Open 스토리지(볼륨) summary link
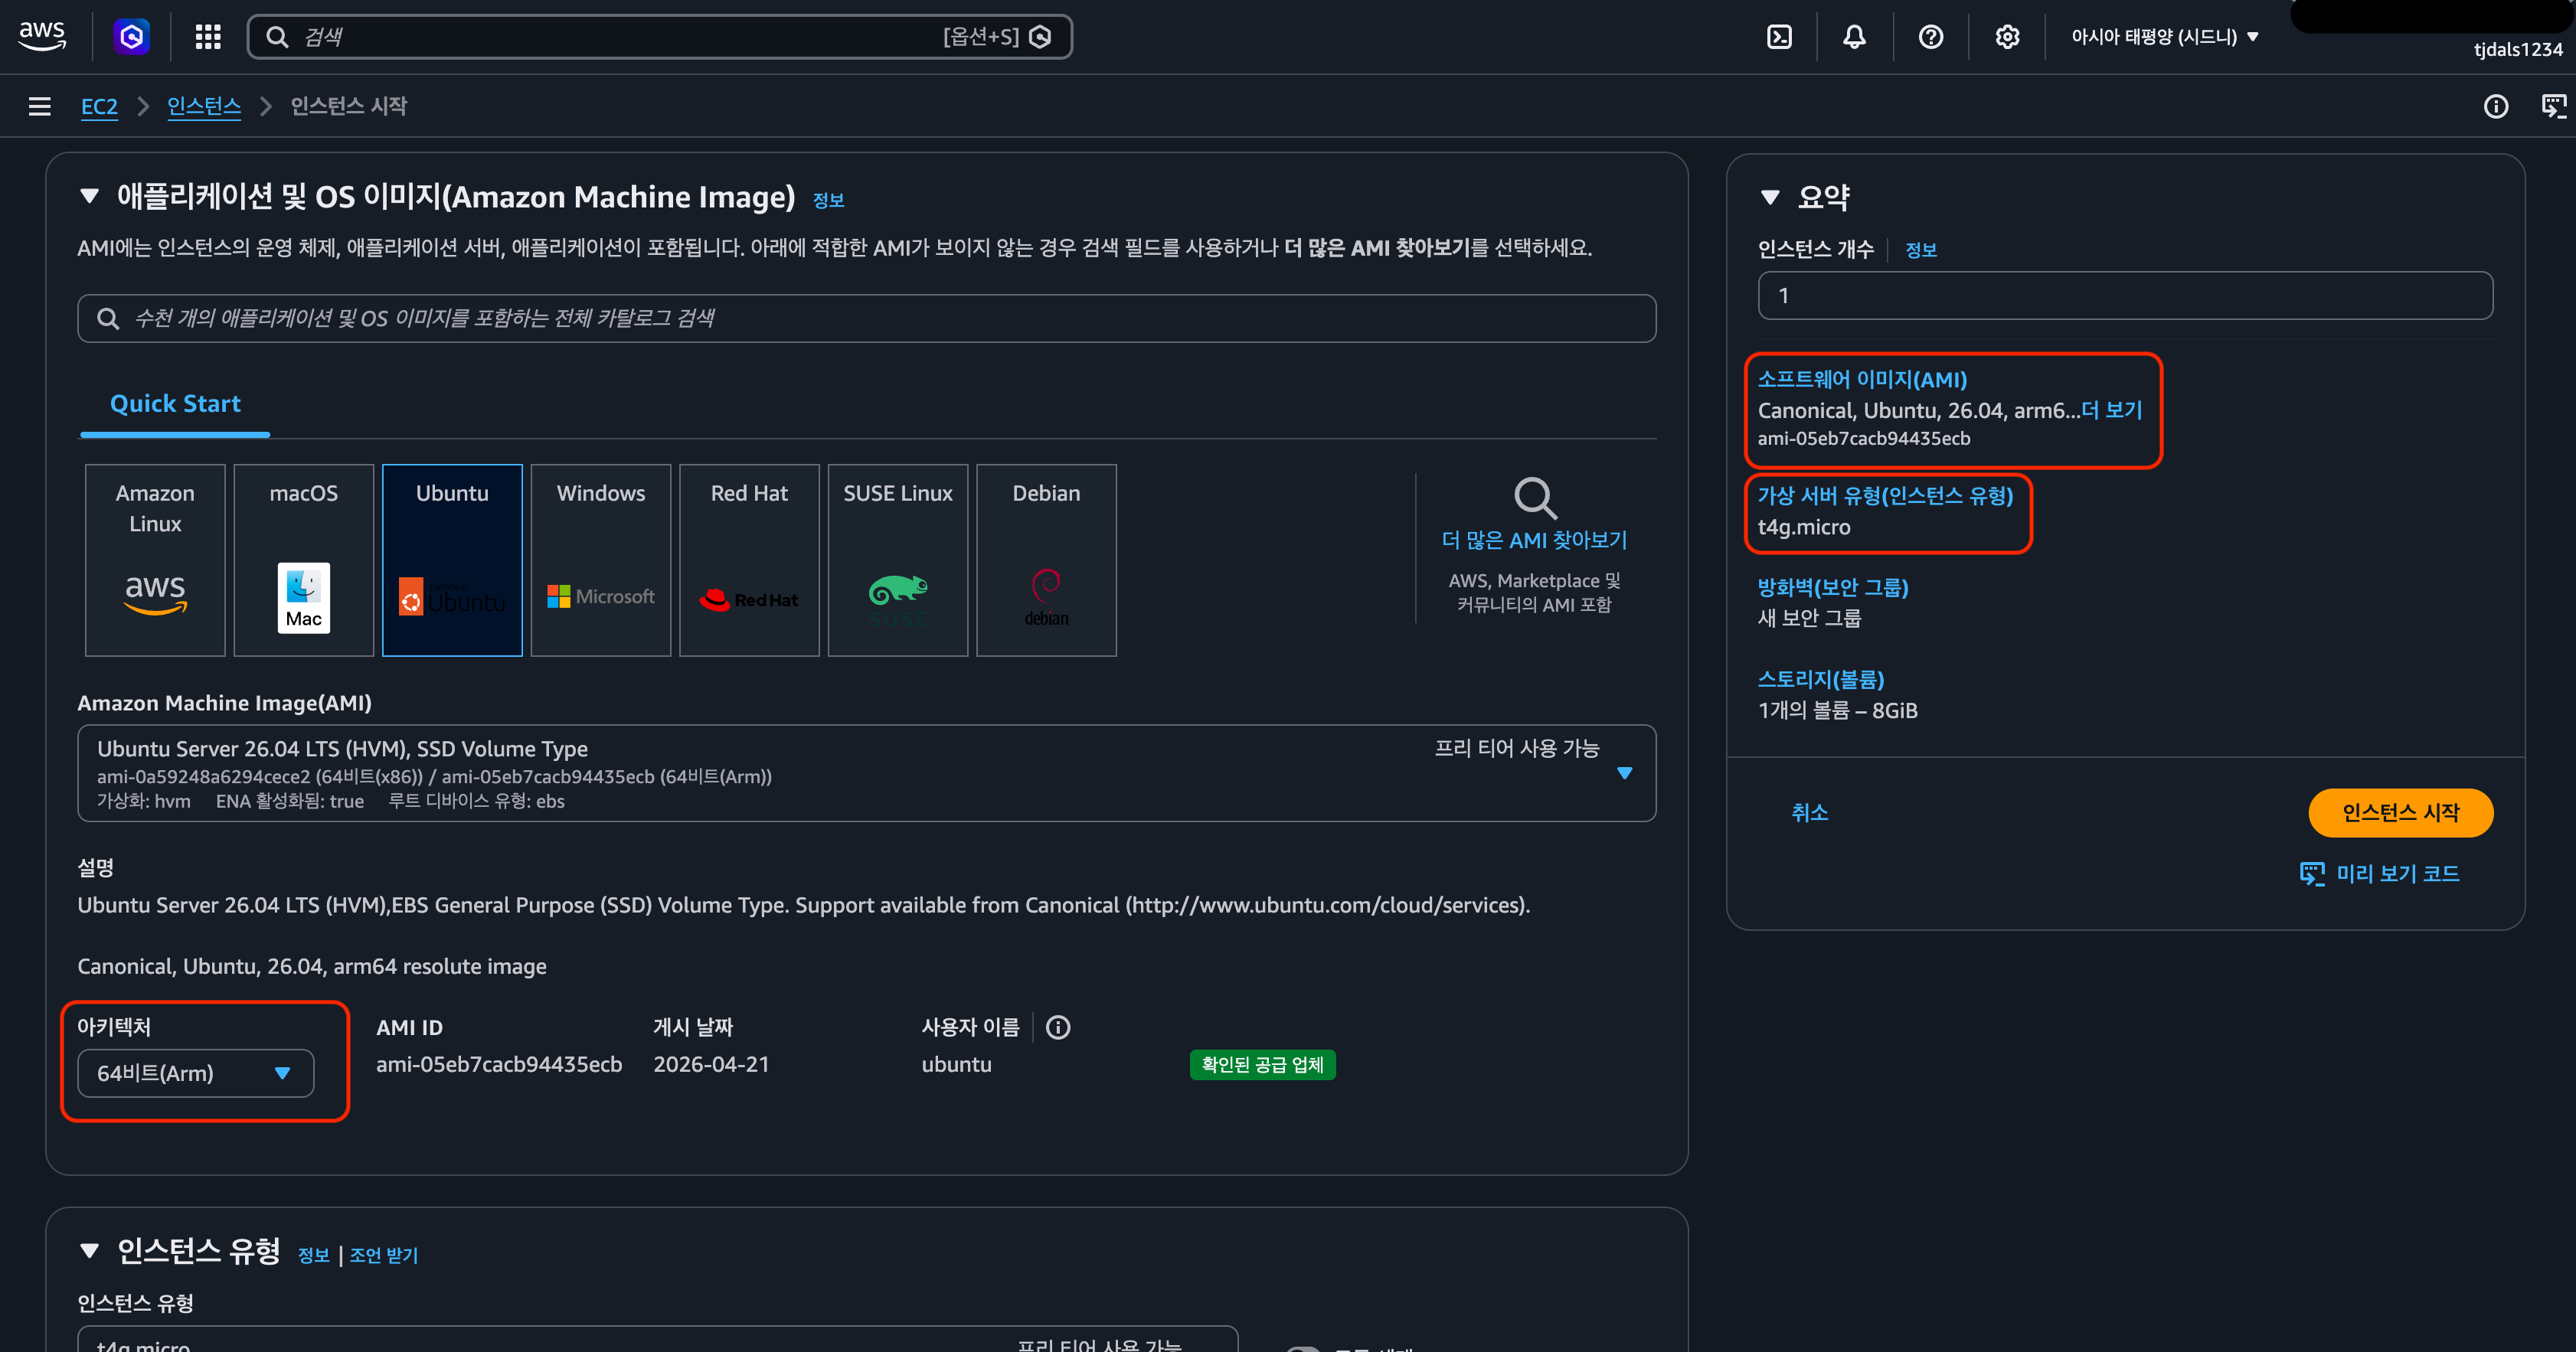The width and height of the screenshot is (2576, 1352). (x=1821, y=680)
